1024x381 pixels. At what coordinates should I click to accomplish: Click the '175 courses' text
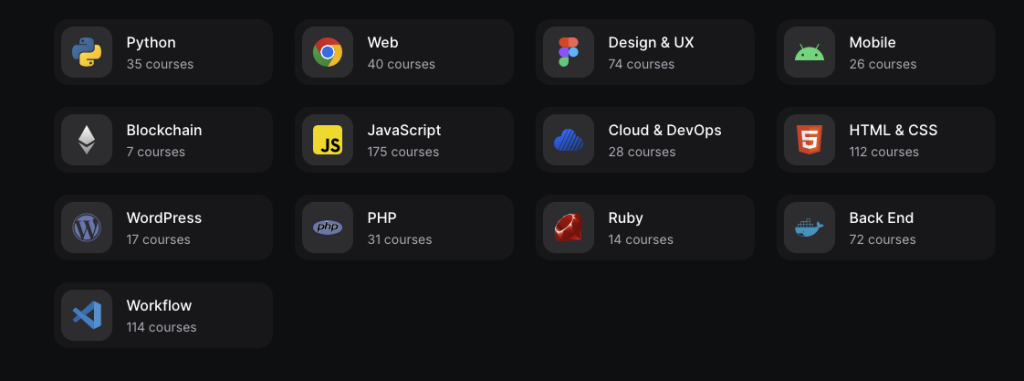(x=403, y=152)
